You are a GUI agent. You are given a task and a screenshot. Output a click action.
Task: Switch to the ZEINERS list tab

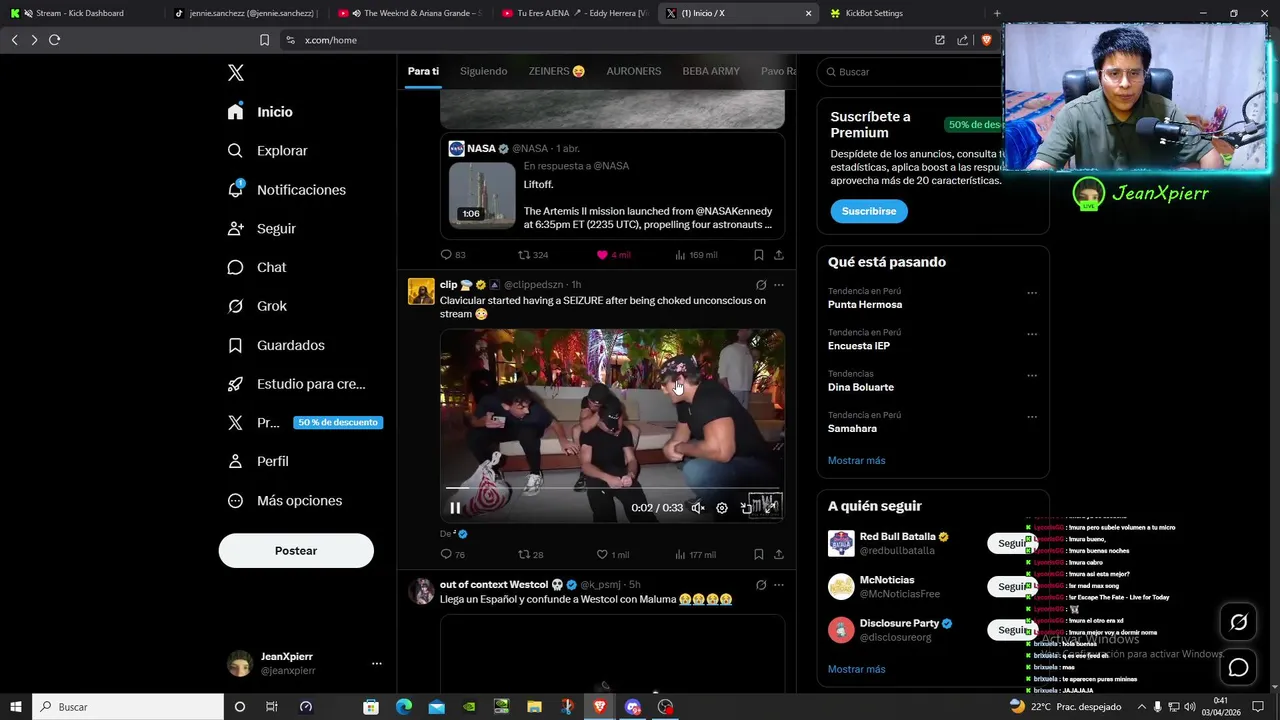pyautogui.click(x=557, y=71)
